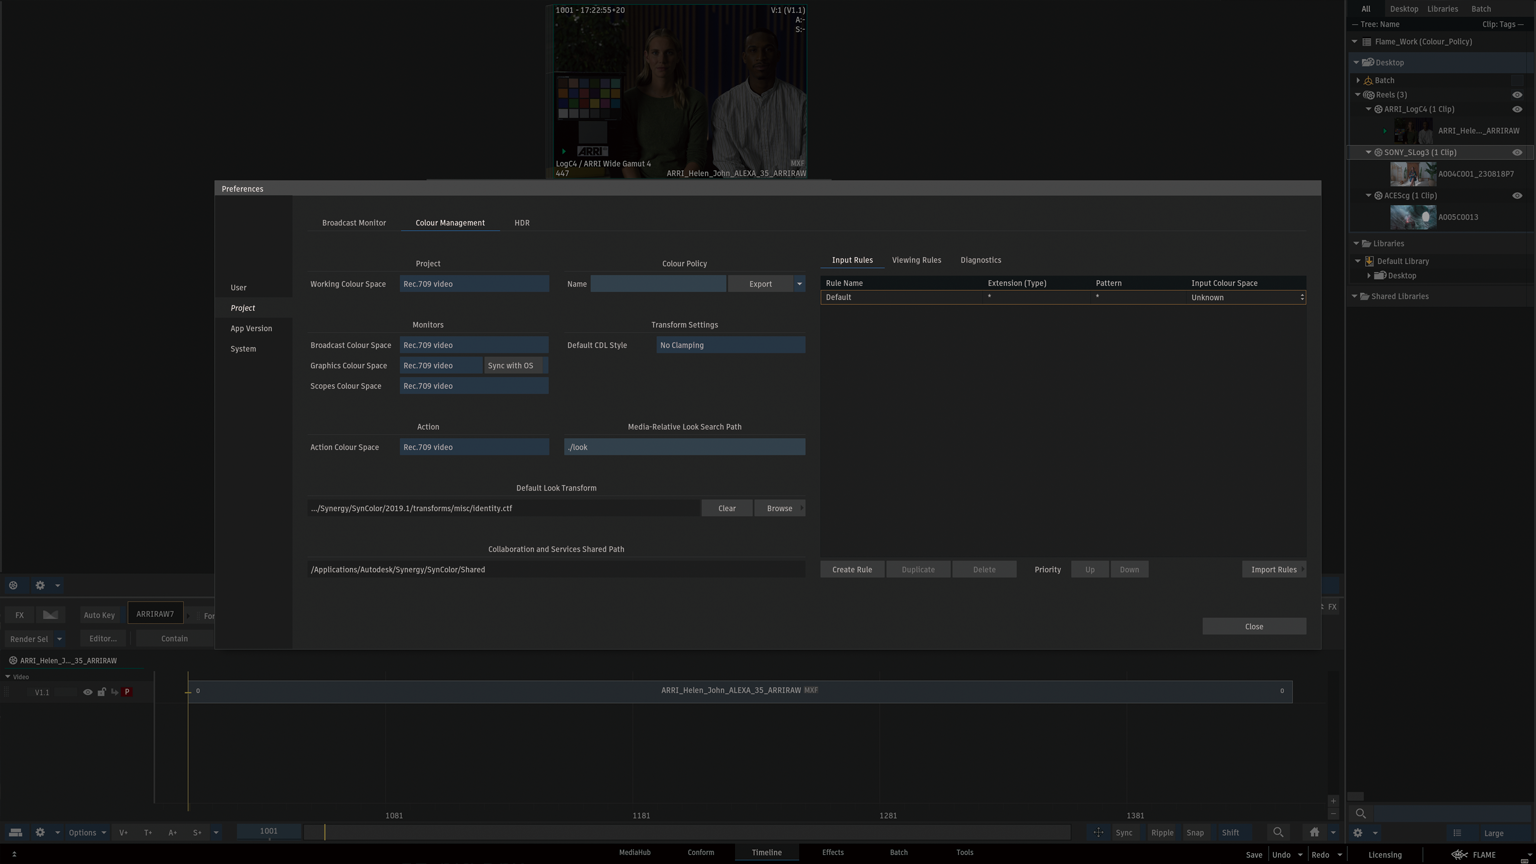Open the Default CDL Style dropdown
Image resolution: width=1536 pixels, height=864 pixels.
pos(730,345)
